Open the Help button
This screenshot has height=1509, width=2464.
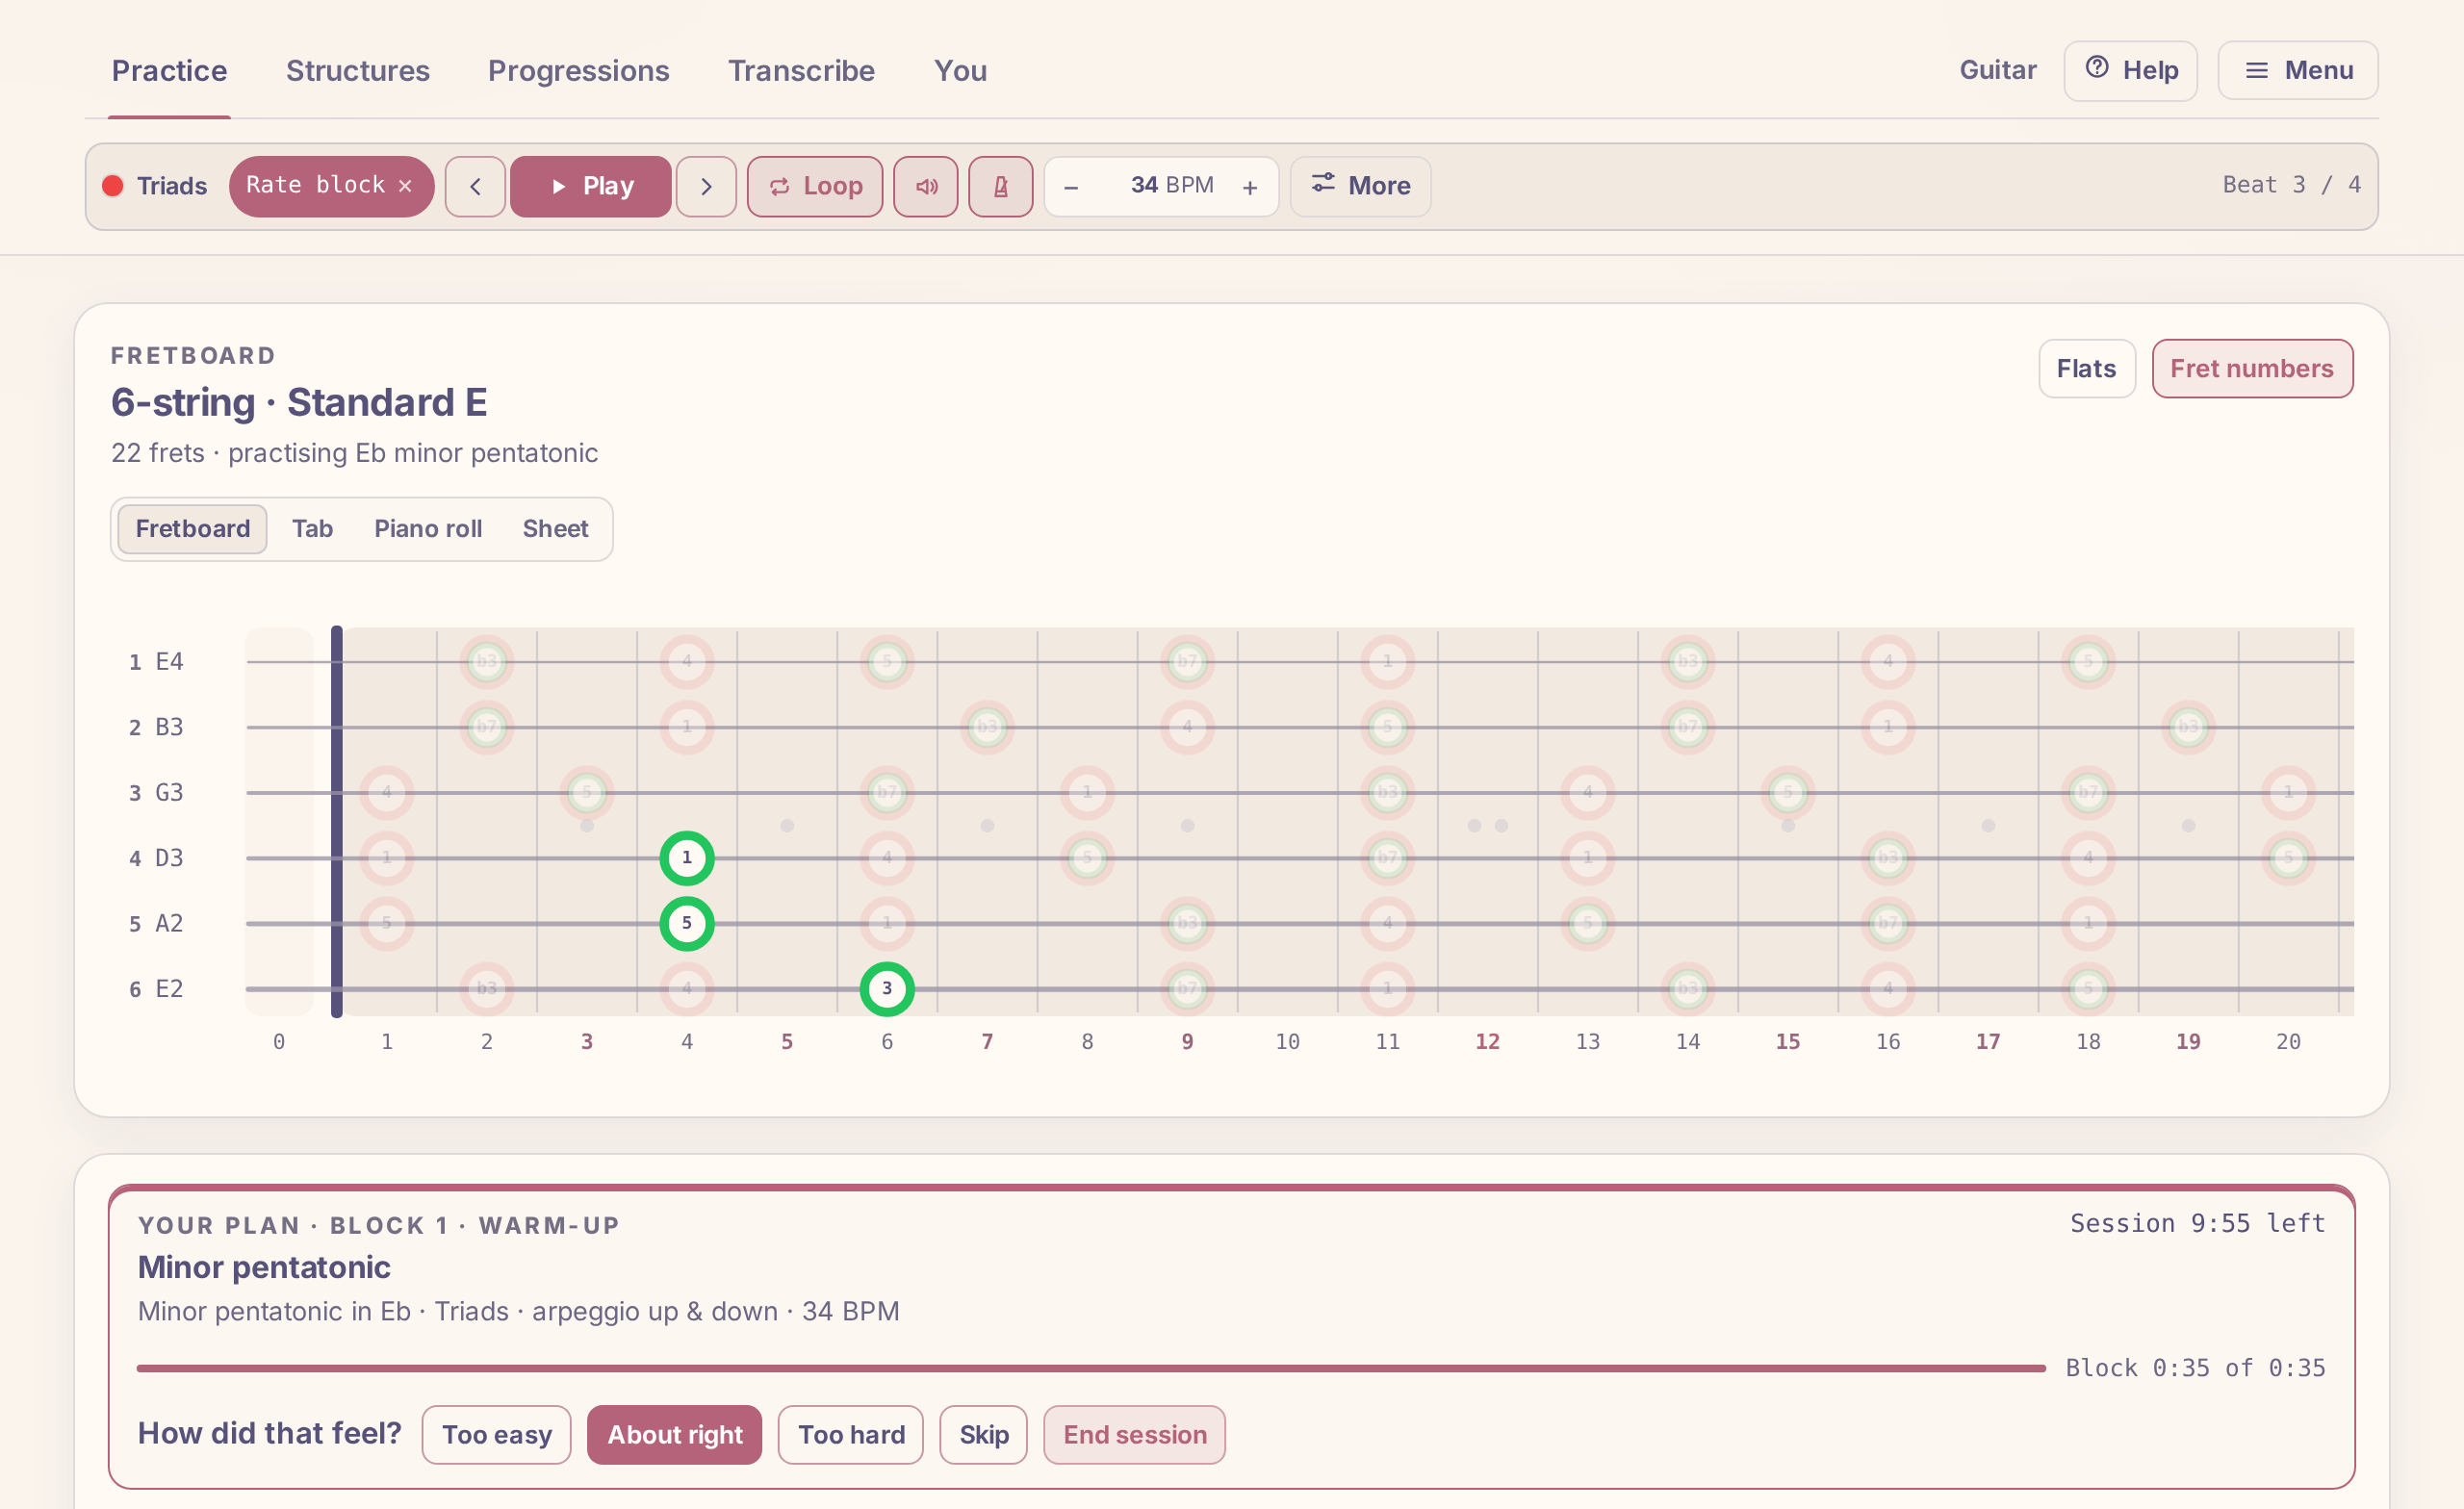(2131, 70)
